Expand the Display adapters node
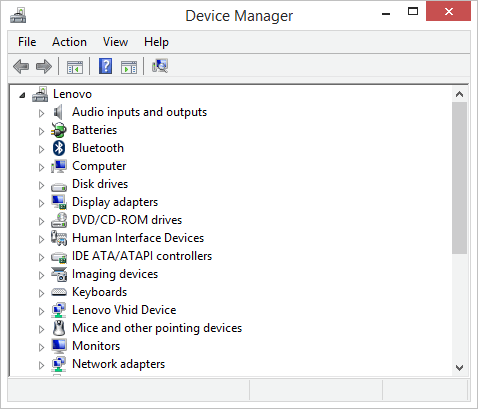 pyautogui.click(x=41, y=203)
